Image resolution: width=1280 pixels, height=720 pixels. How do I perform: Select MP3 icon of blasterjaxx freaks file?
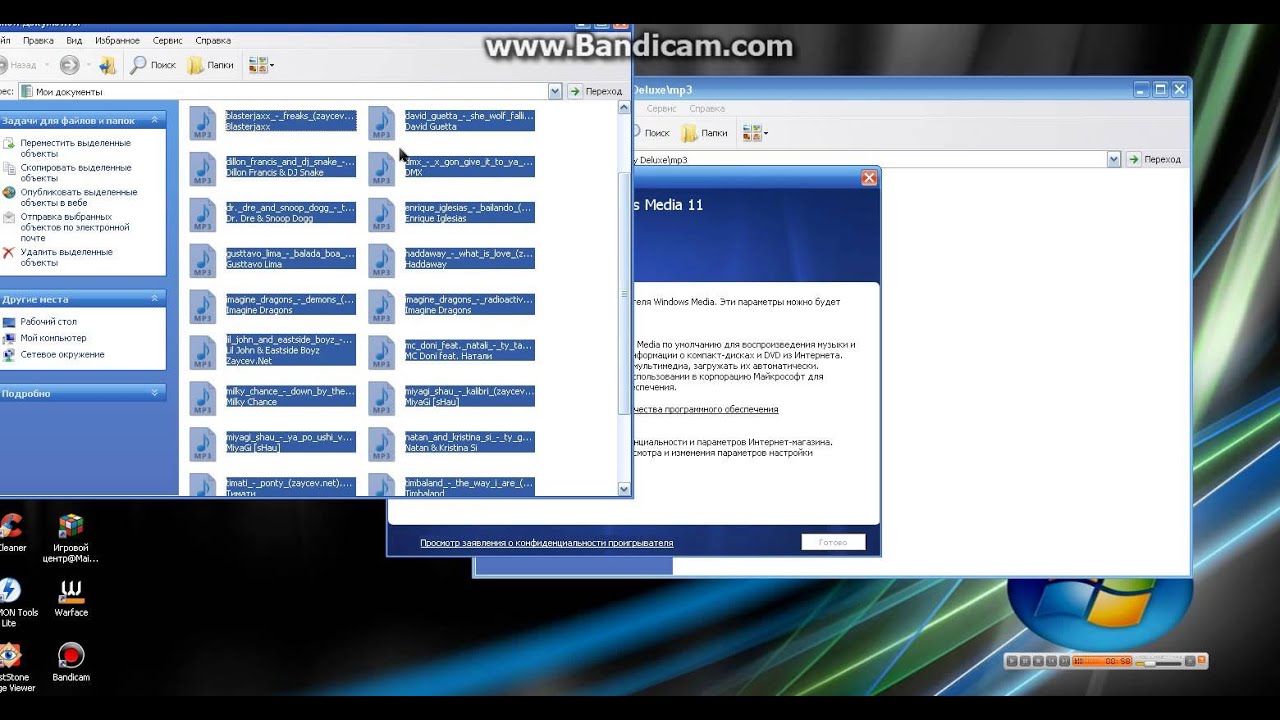[x=203, y=123]
